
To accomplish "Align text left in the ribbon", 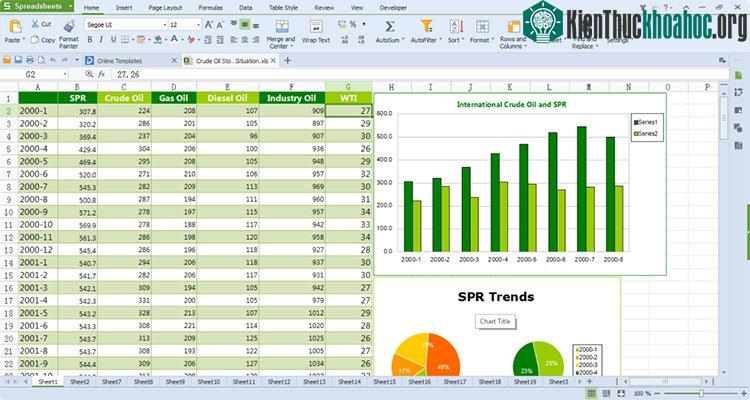I will (233, 40).
